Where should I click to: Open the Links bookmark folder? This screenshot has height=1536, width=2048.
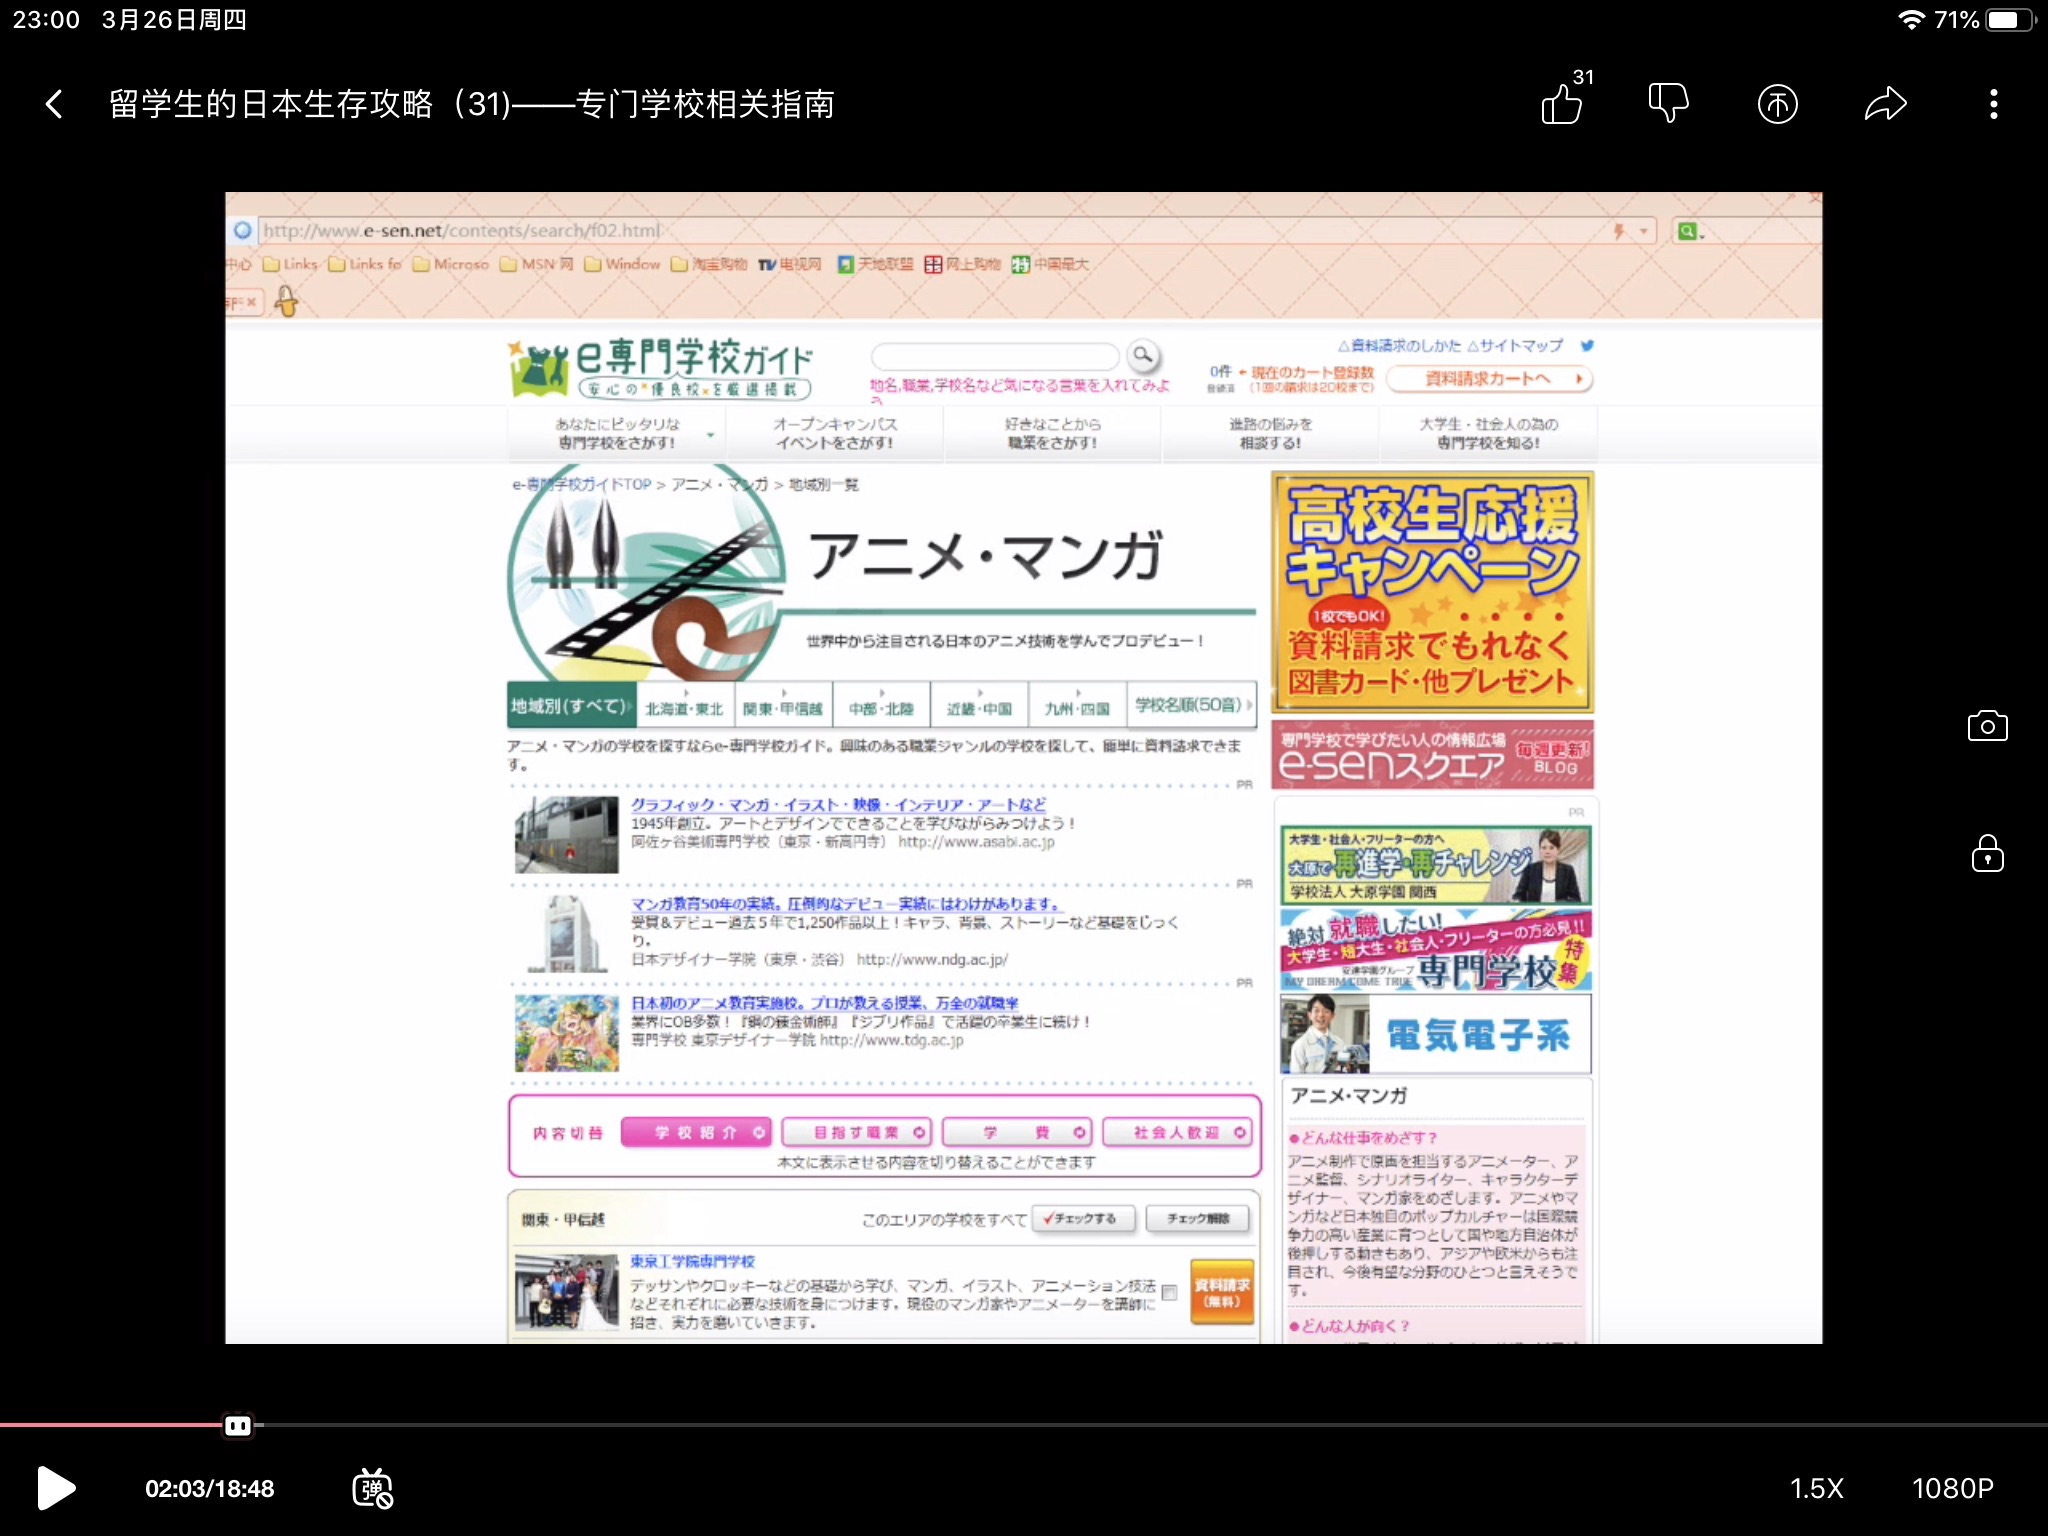290,264
